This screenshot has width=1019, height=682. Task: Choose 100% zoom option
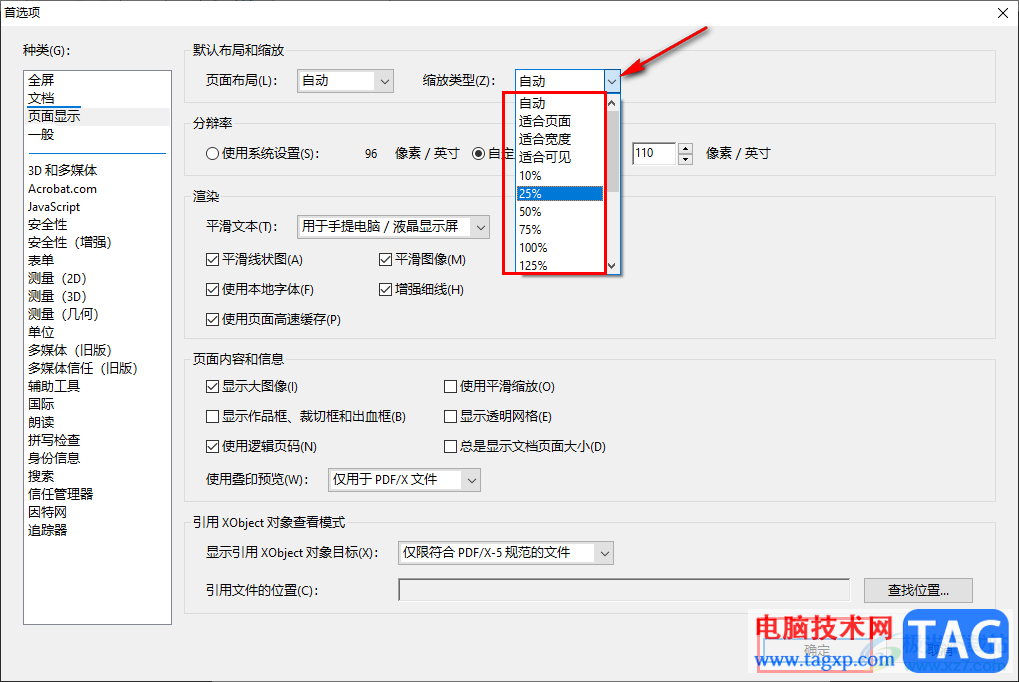[560, 248]
